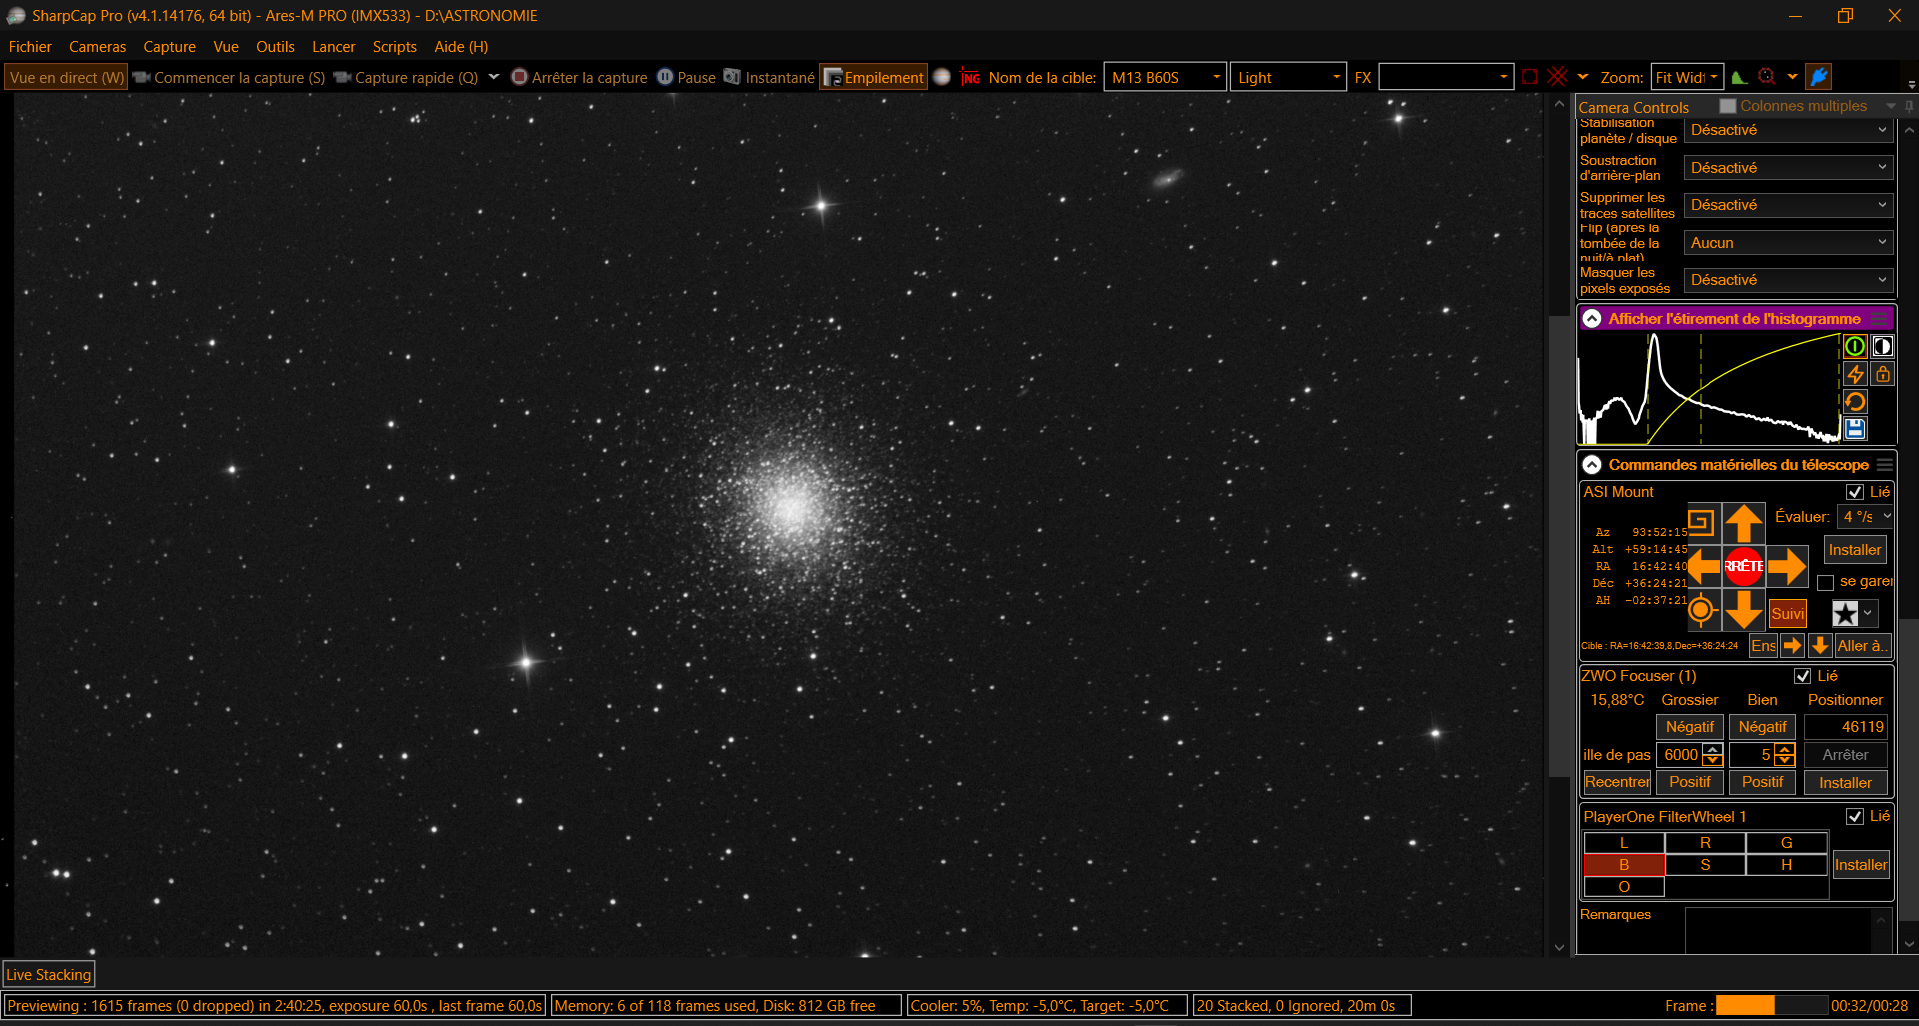Move the mount down with large orange arrow
The height and width of the screenshot is (1026, 1919).
(x=1744, y=610)
